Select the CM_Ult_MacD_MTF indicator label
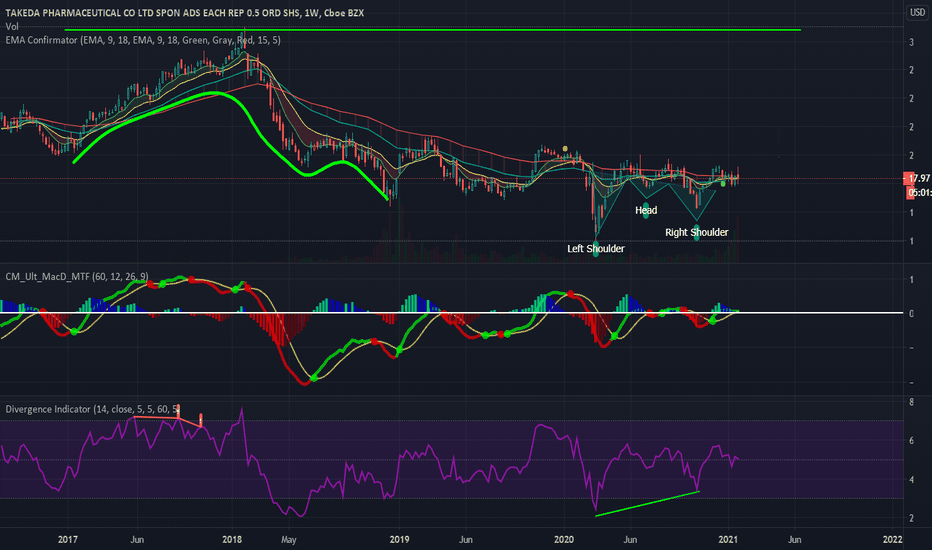Viewport: 932px width, 550px height. tap(77, 276)
